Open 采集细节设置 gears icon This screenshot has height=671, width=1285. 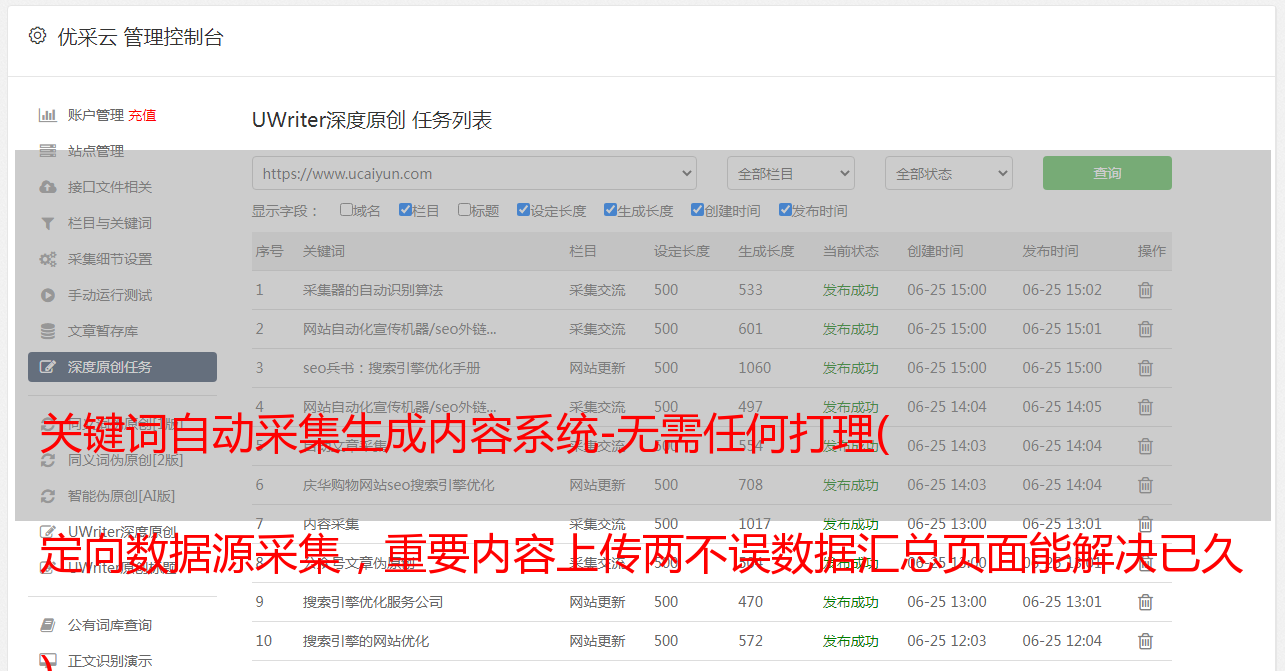pyautogui.click(x=47, y=259)
